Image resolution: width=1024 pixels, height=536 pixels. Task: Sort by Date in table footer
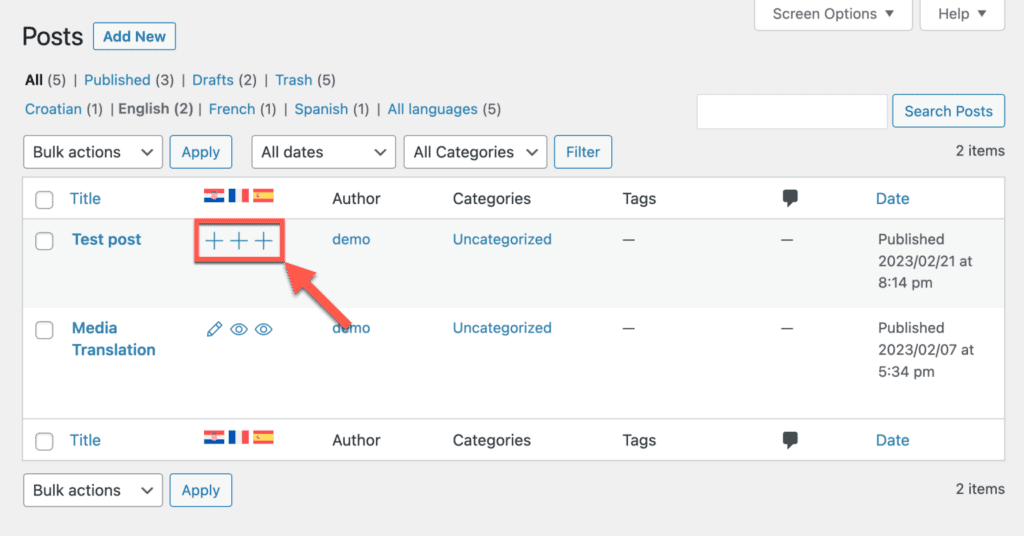pyautogui.click(x=893, y=440)
